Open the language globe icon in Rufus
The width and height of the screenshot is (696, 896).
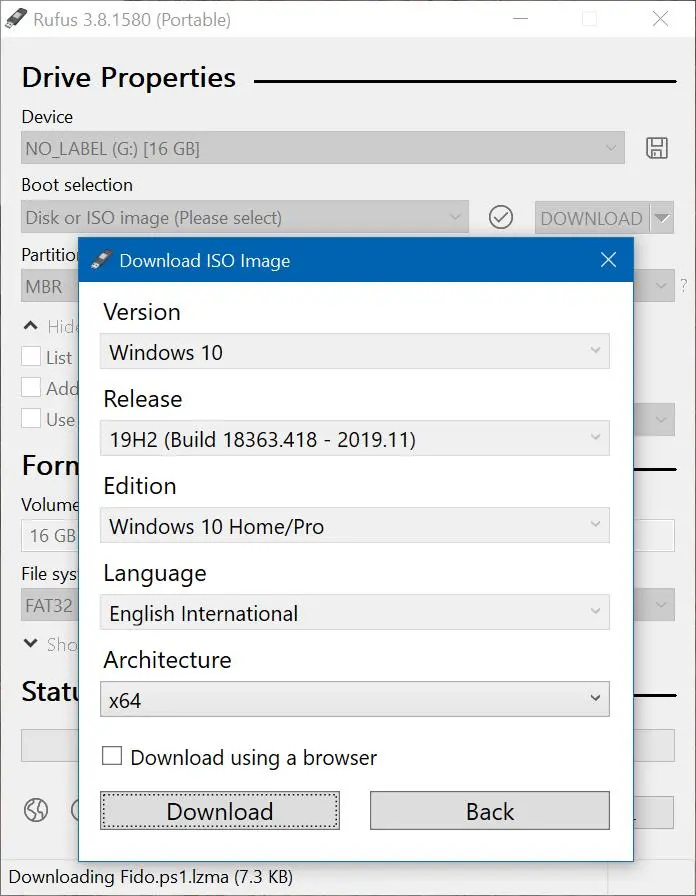click(36, 810)
